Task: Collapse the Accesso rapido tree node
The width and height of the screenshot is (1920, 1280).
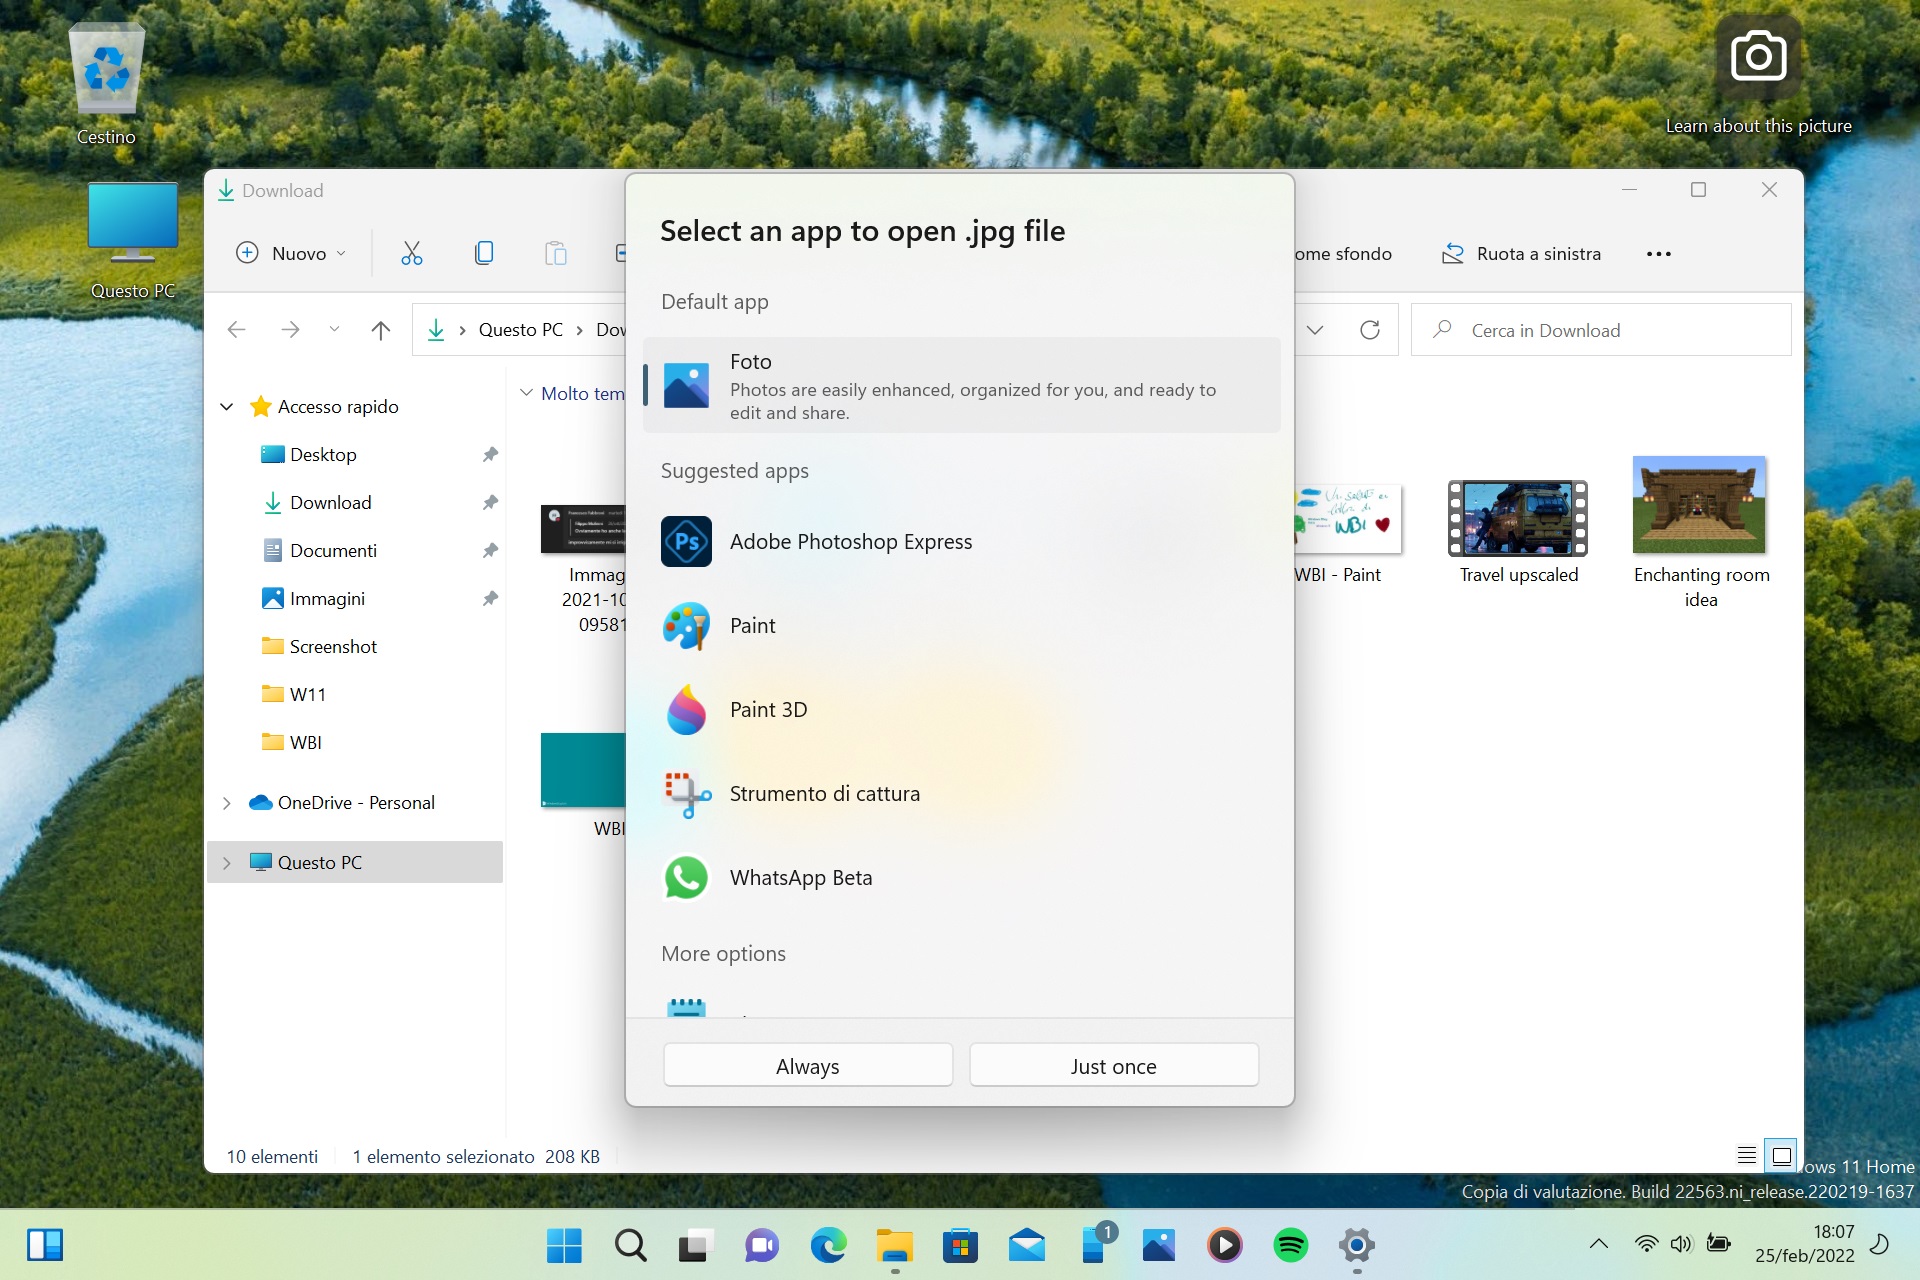Action: point(227,406)
